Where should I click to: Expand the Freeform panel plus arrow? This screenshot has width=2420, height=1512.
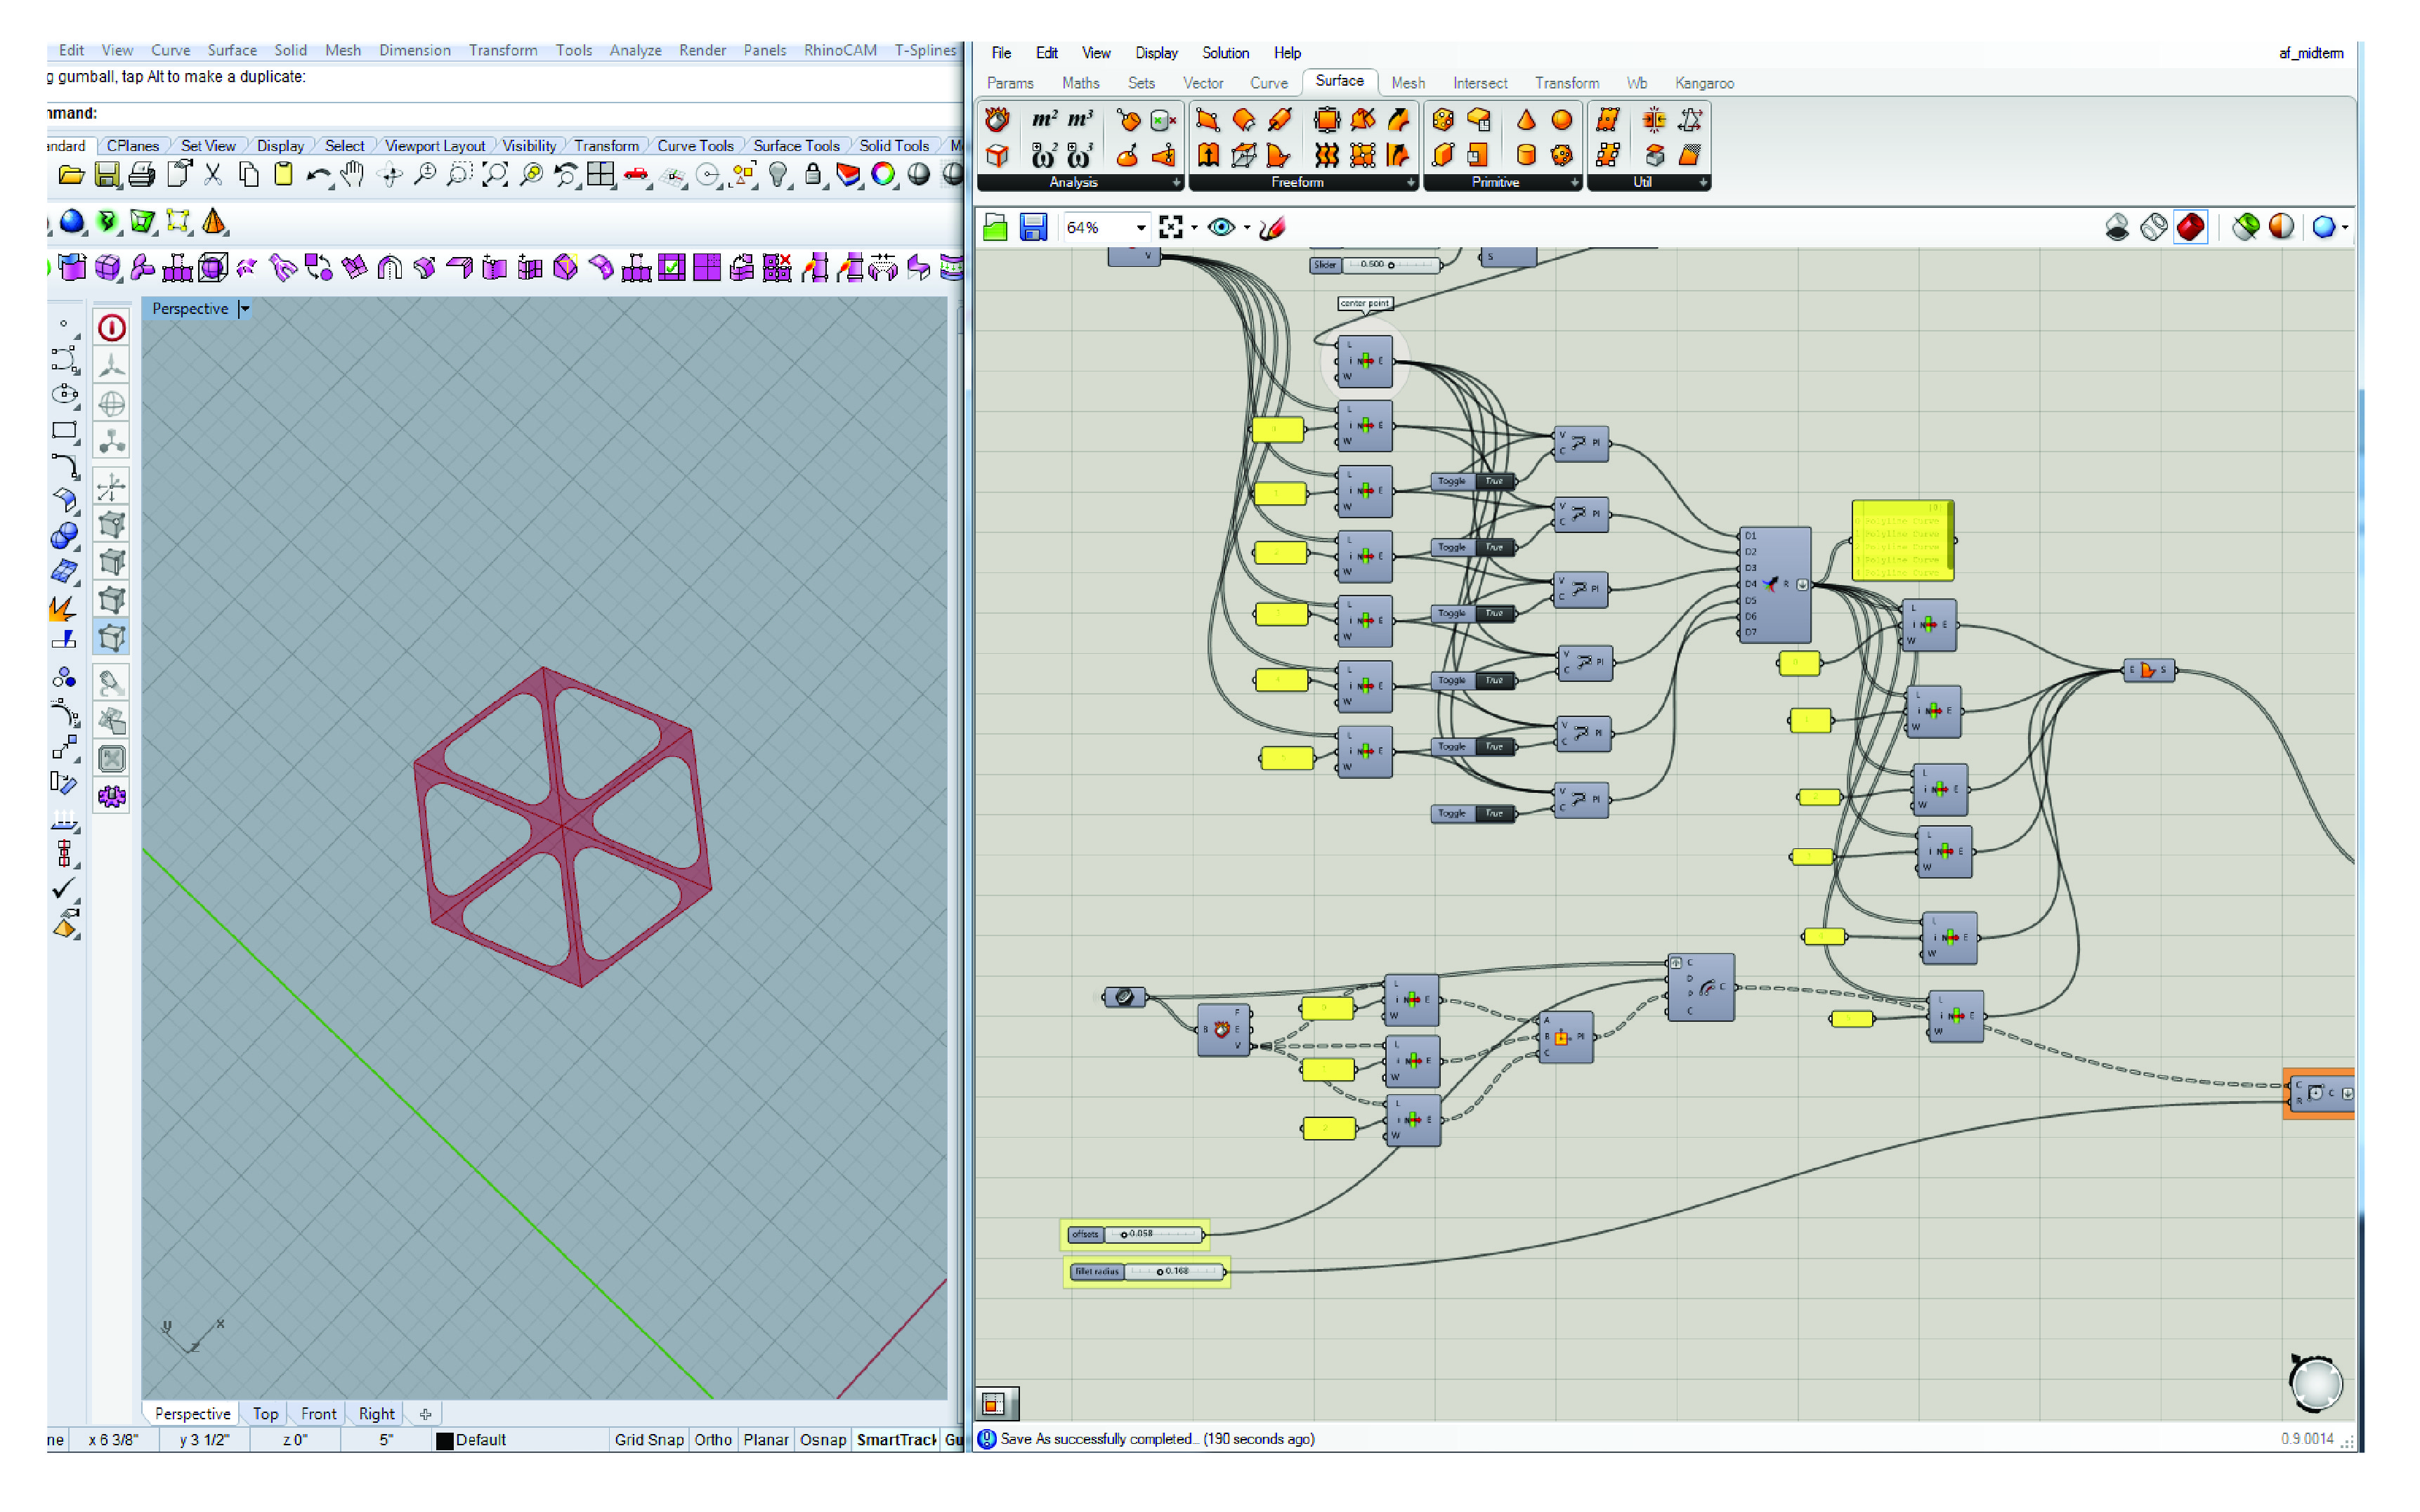point(1410,182)
